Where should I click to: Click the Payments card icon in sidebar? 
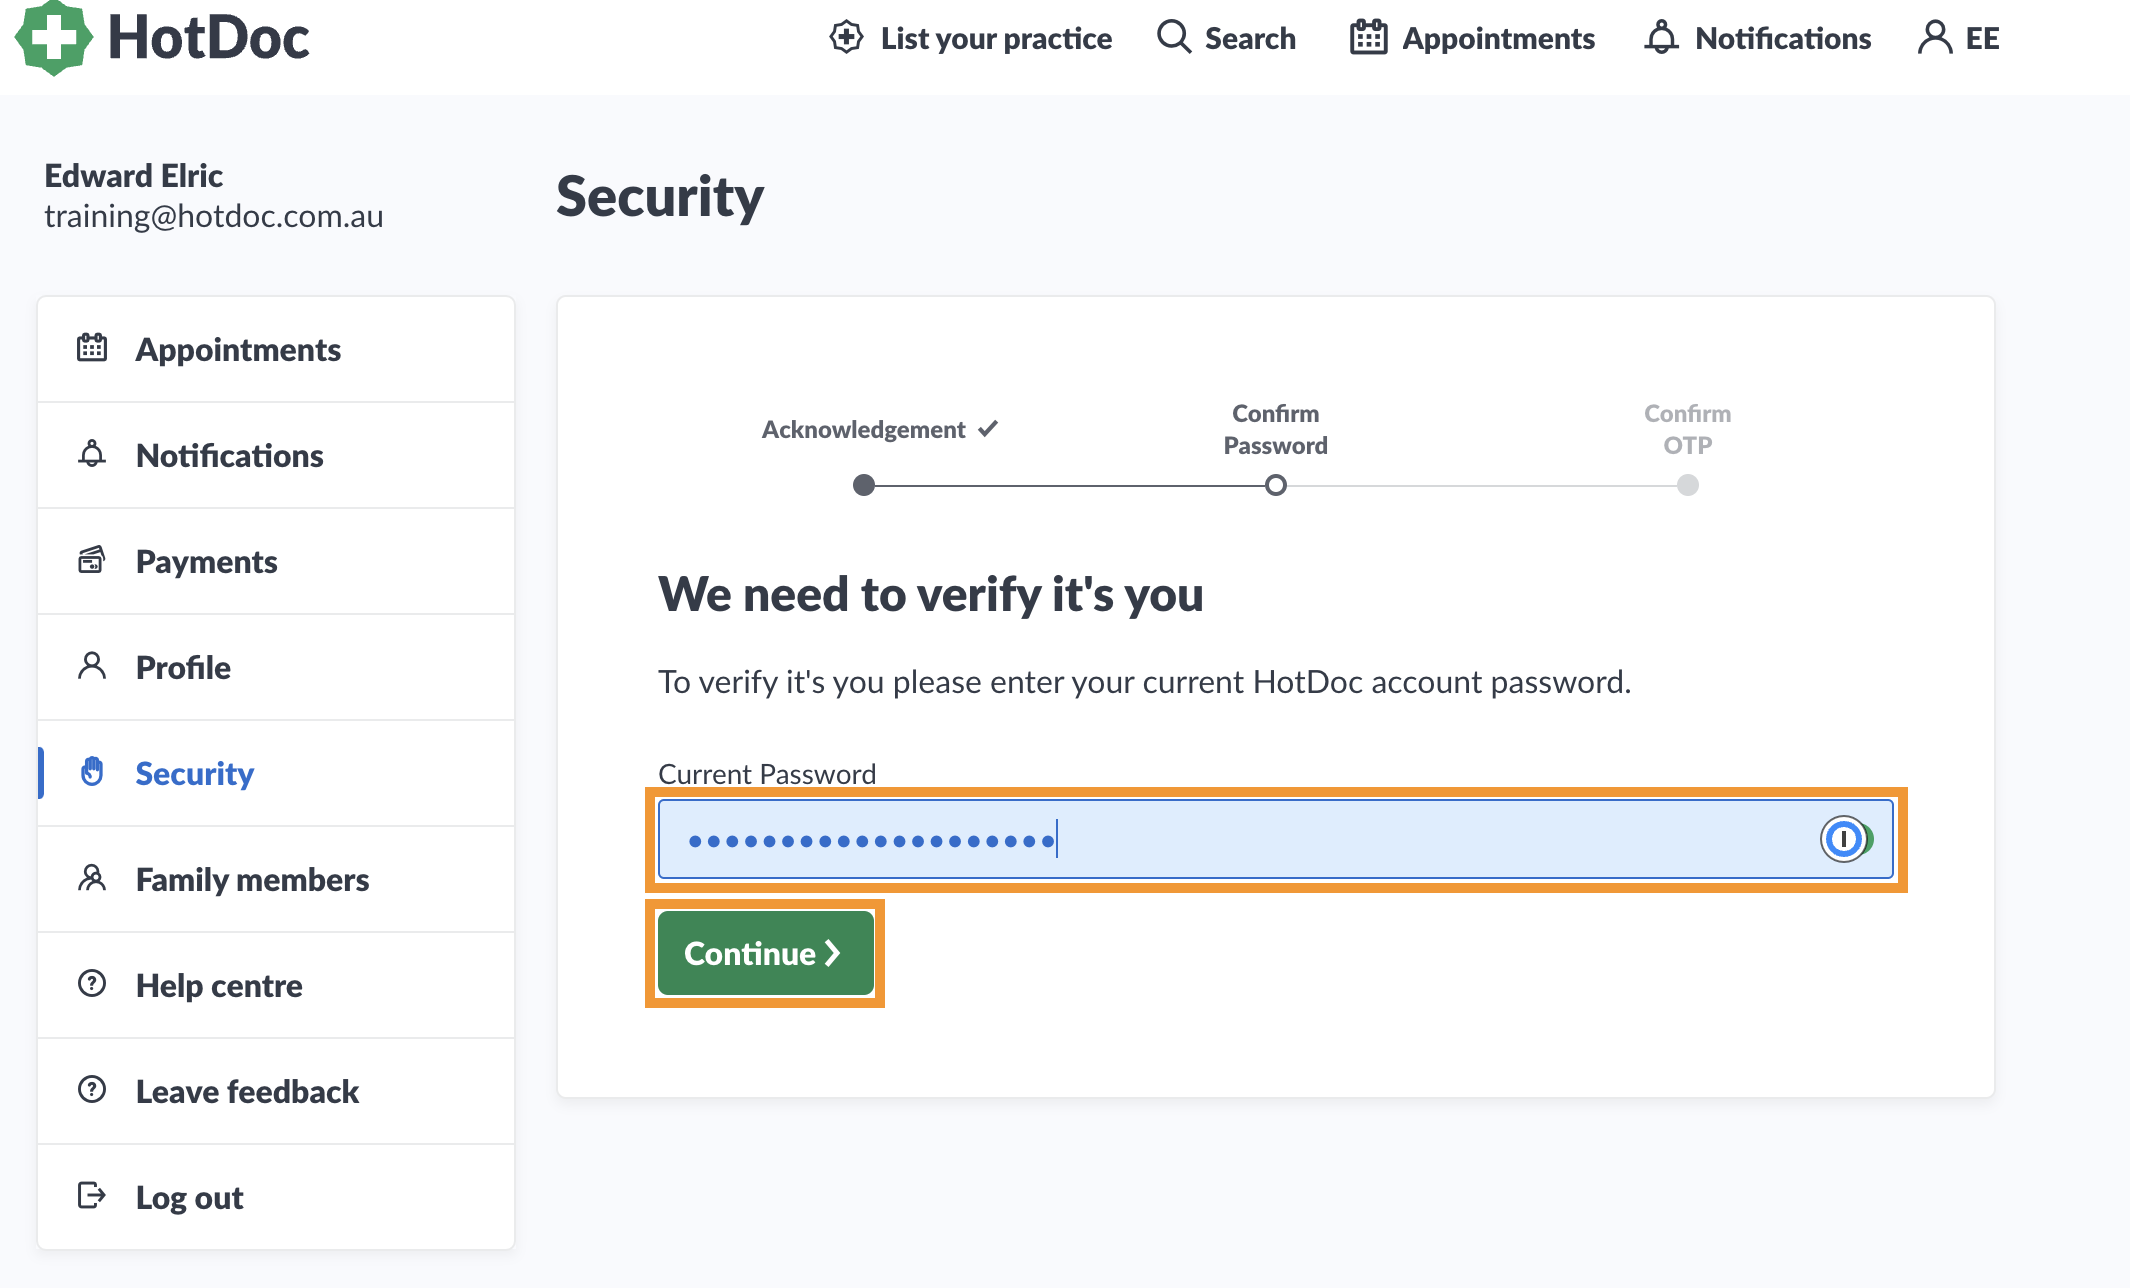tap(92, 560)
